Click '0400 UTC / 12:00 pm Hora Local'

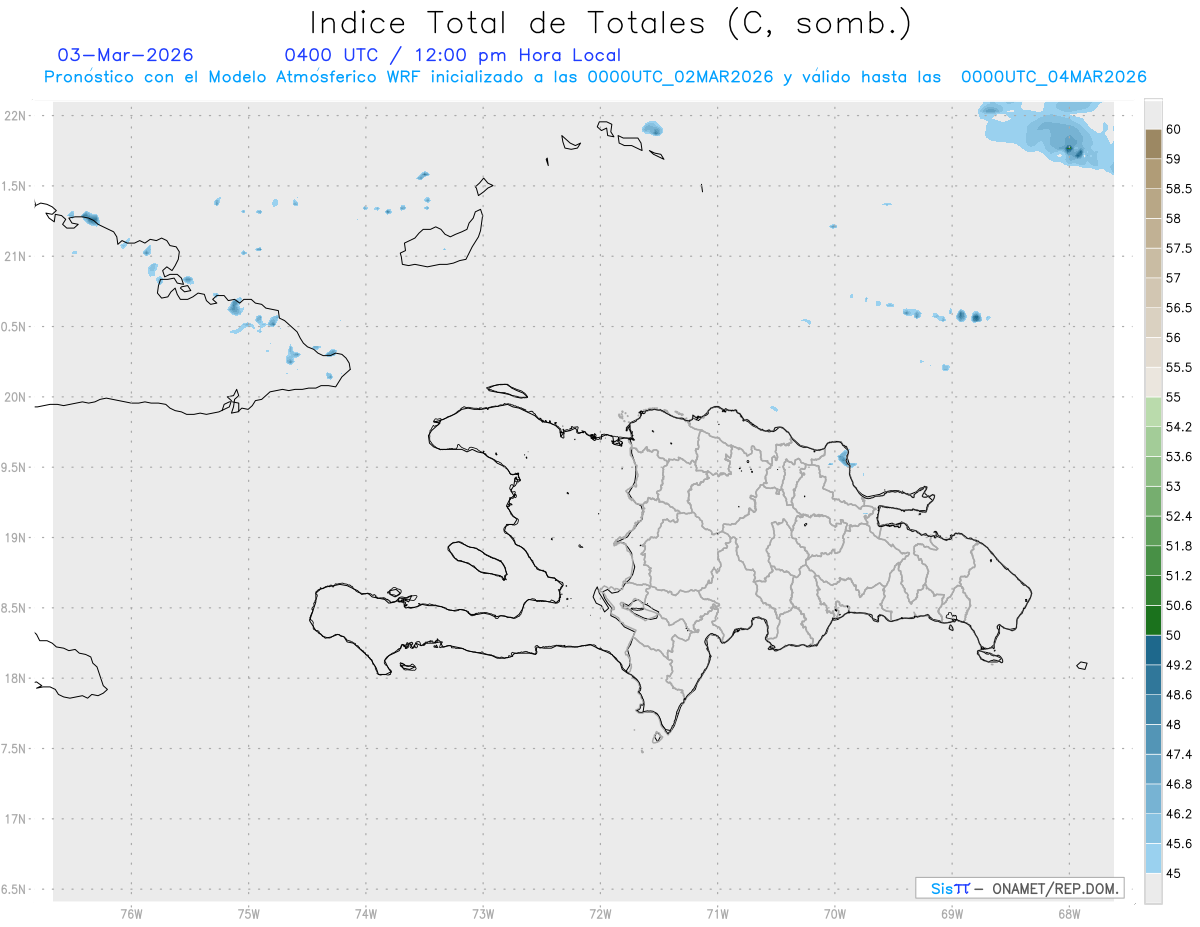pos(452,55)
